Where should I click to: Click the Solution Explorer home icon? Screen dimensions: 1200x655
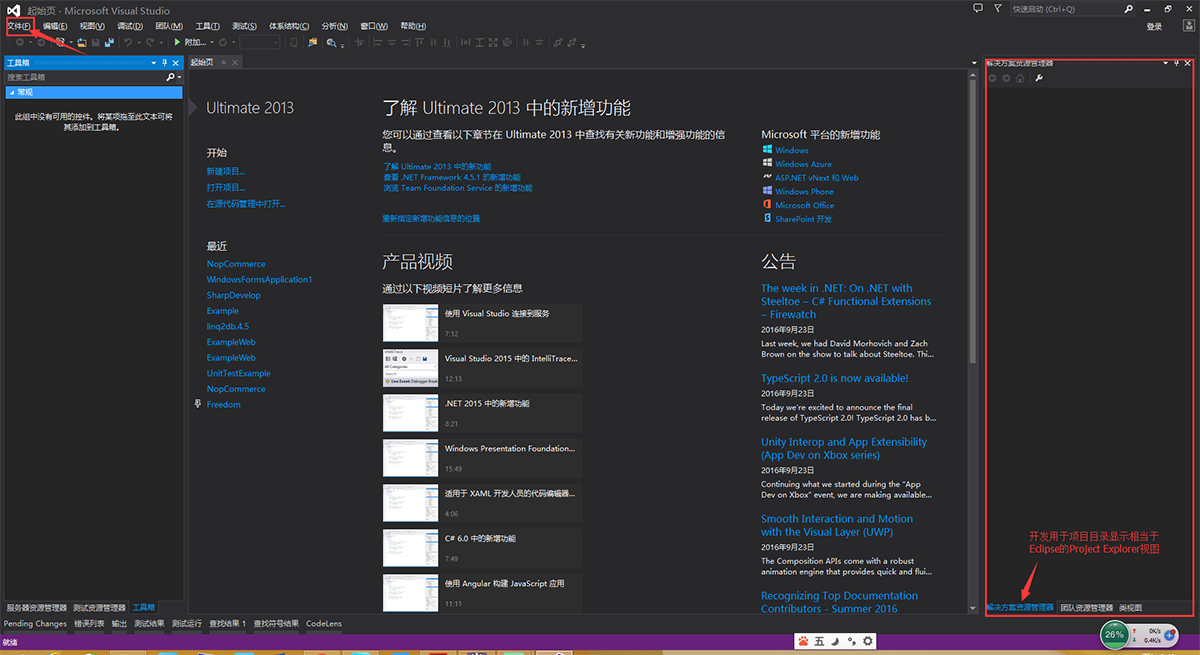(1020, 77)
